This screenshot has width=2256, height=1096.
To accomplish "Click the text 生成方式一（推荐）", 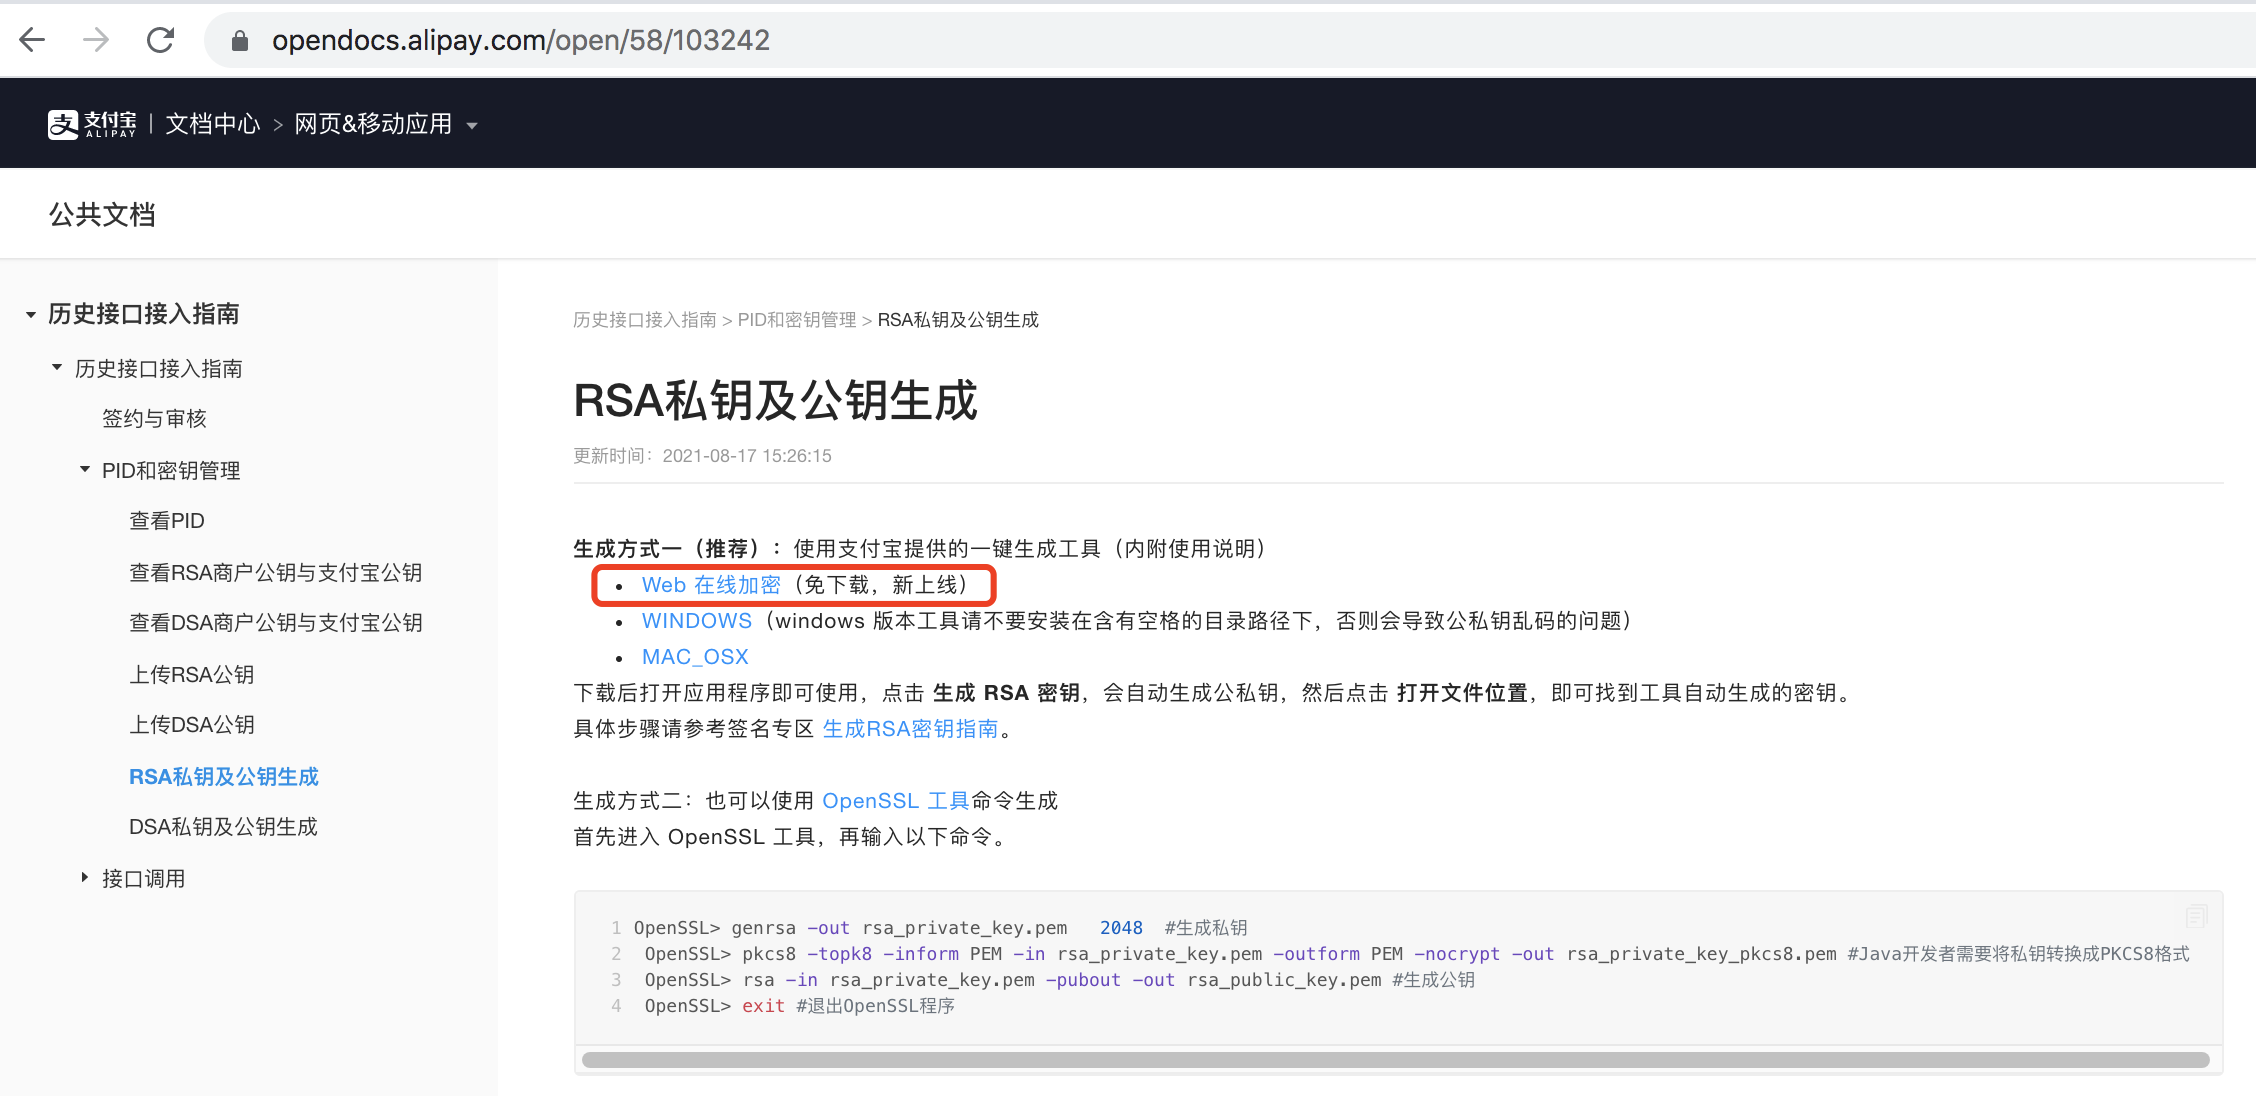I will [x=666, y=549].
